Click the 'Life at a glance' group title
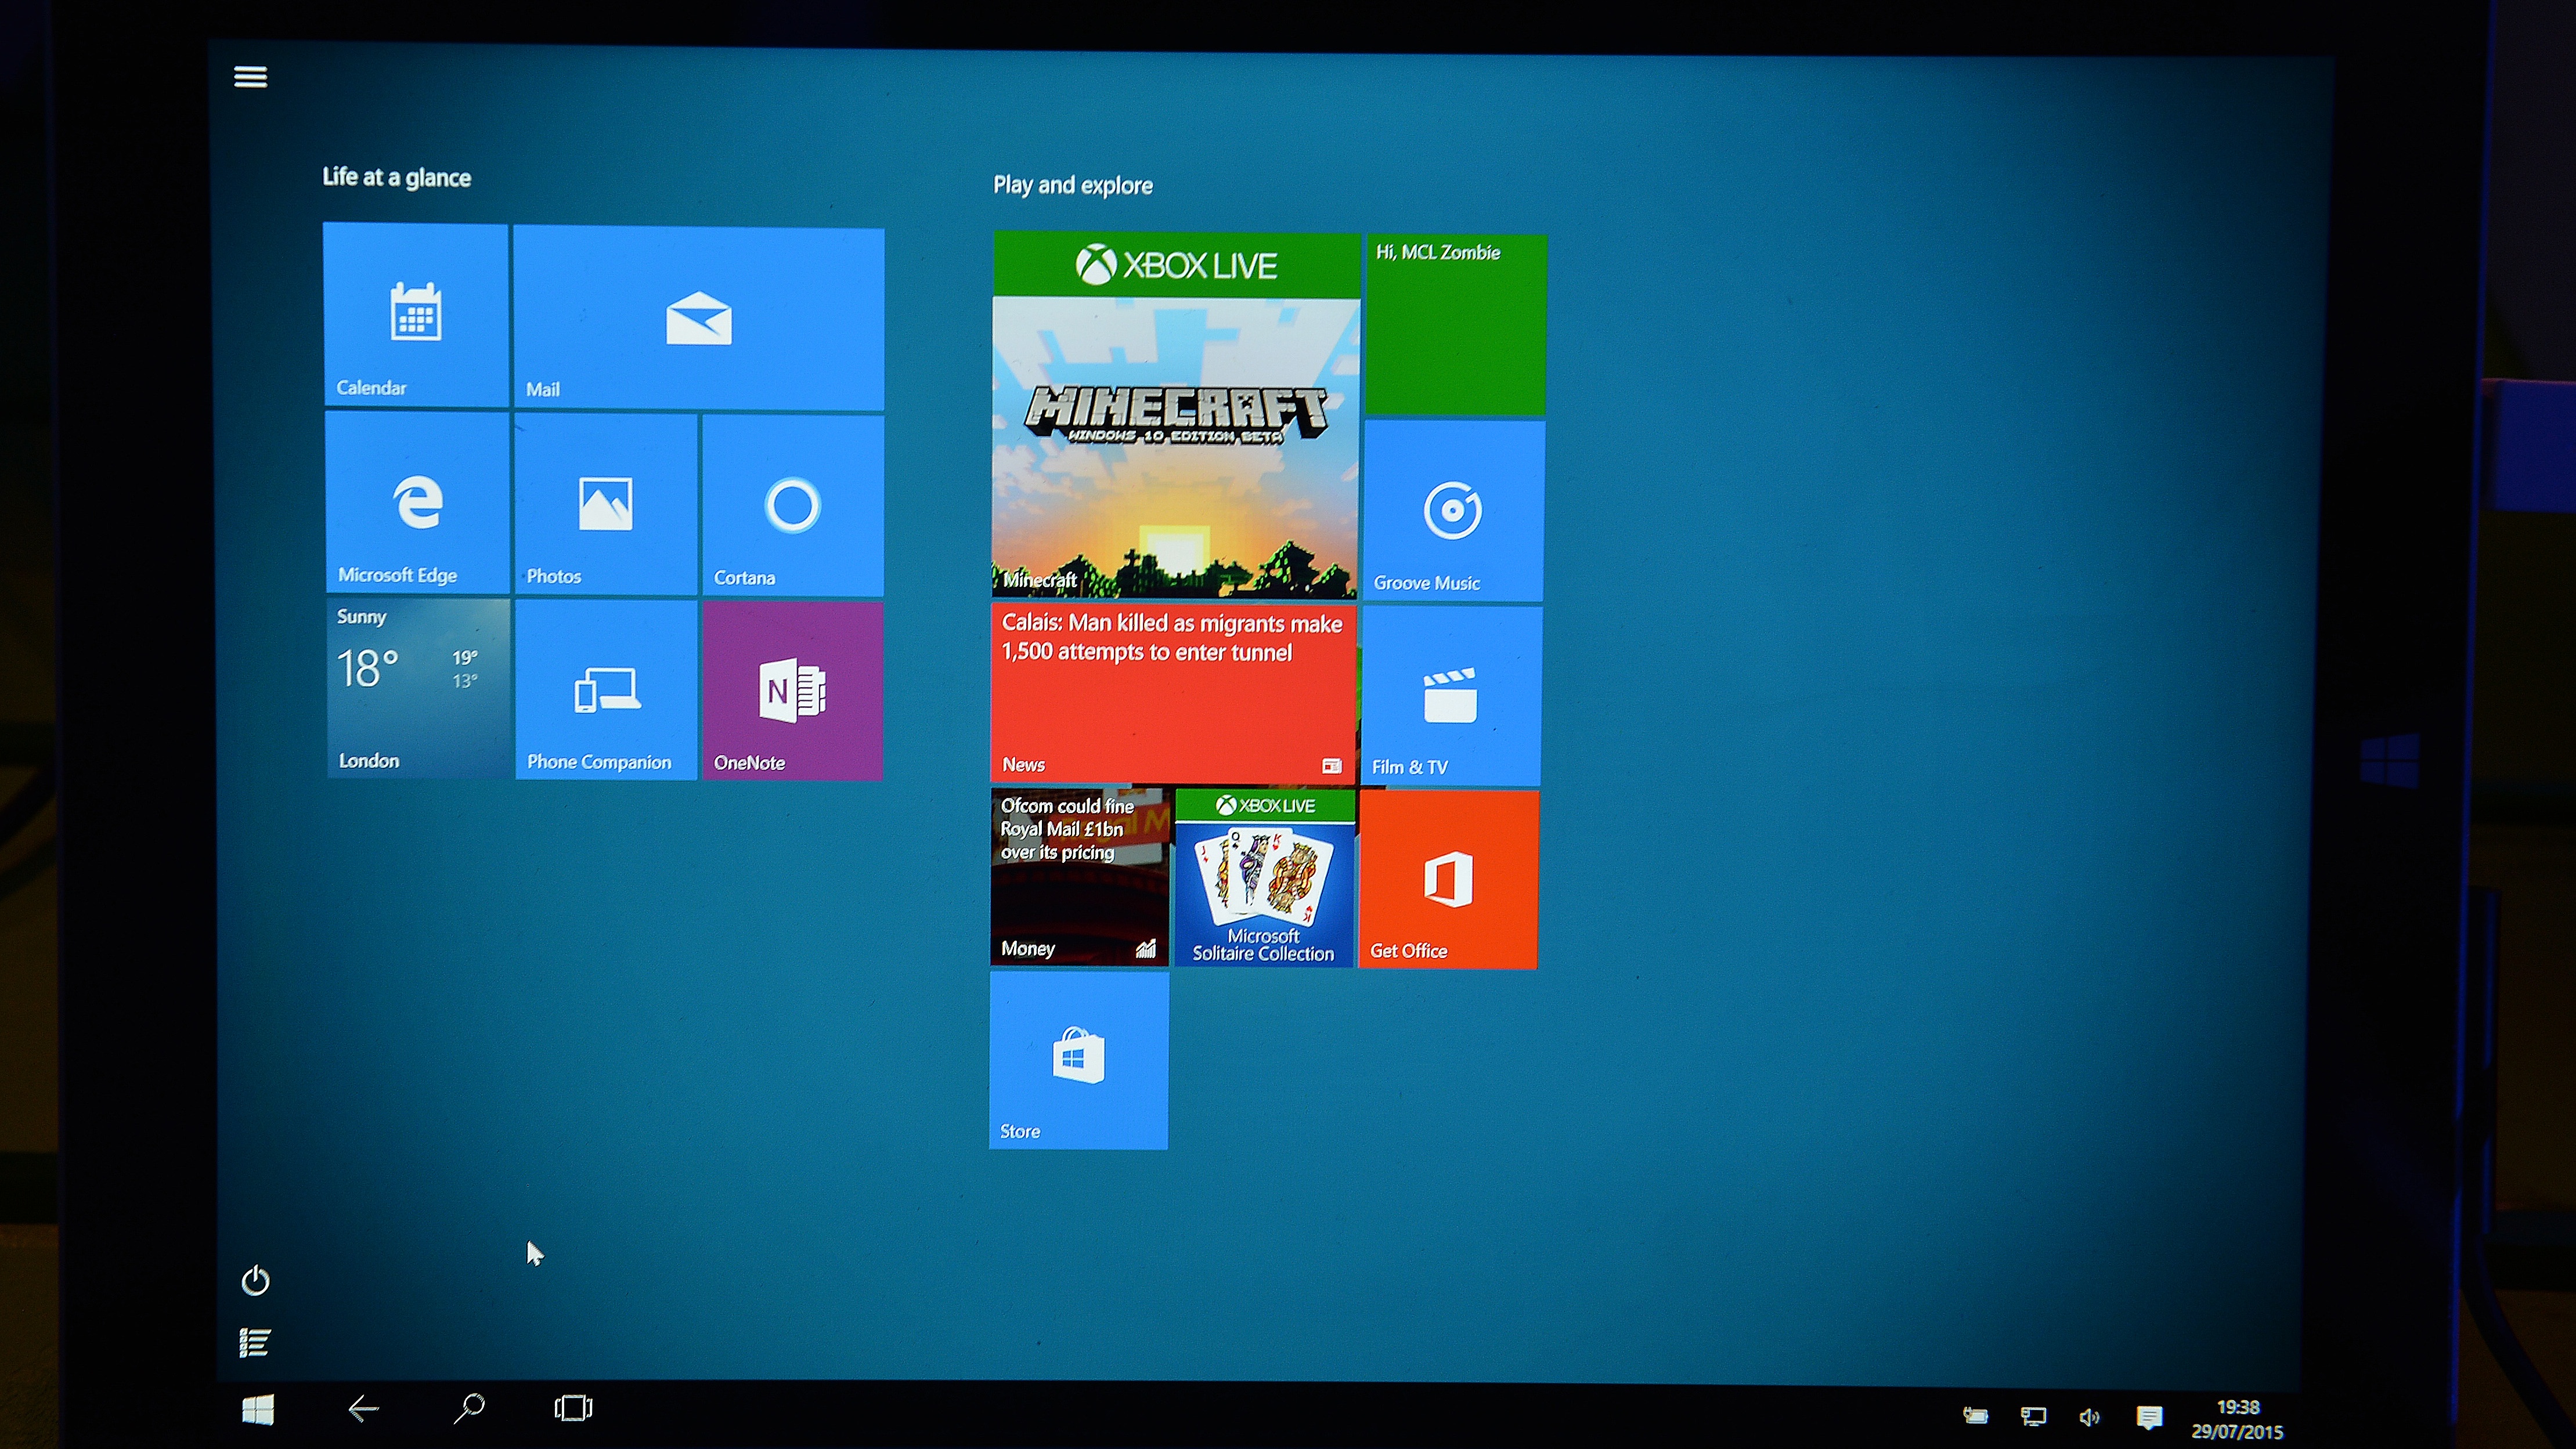The width and height of the screenshot is (2576, 1449). [x=396, y=177]
